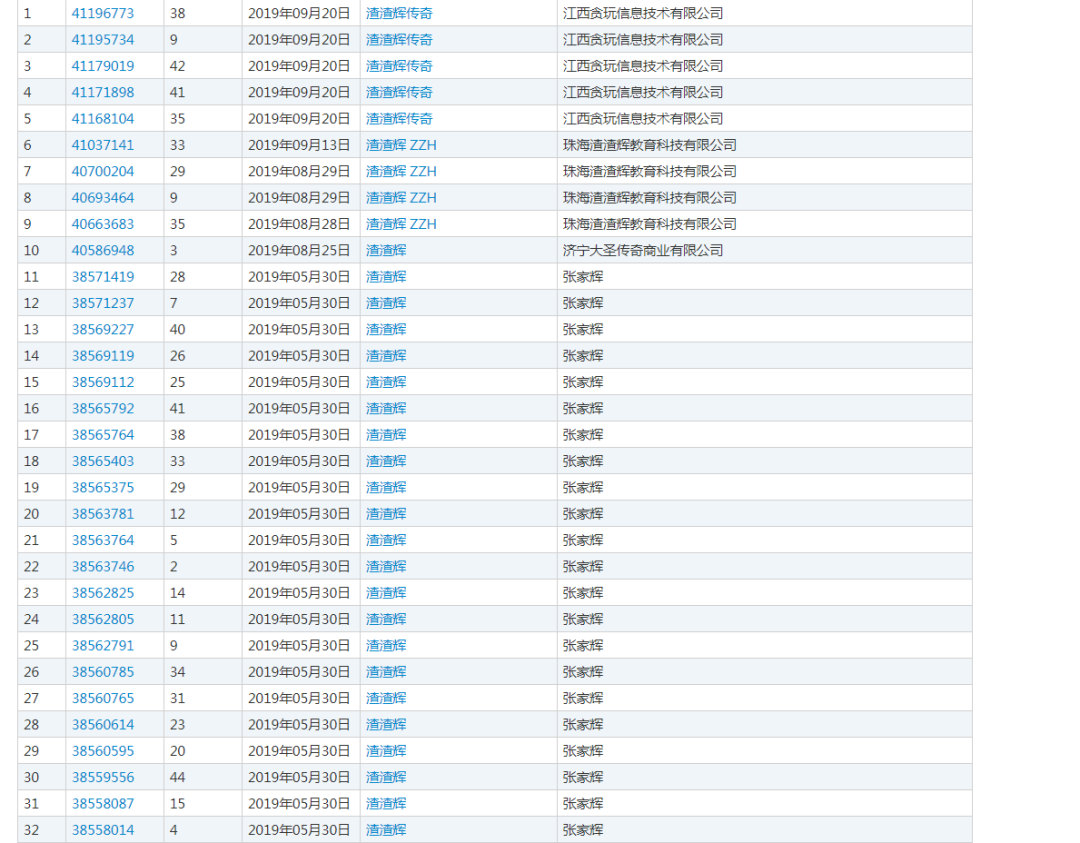Open 渣渣辉 trademark in row 10

pyautogui.click(x=386, y=251)
